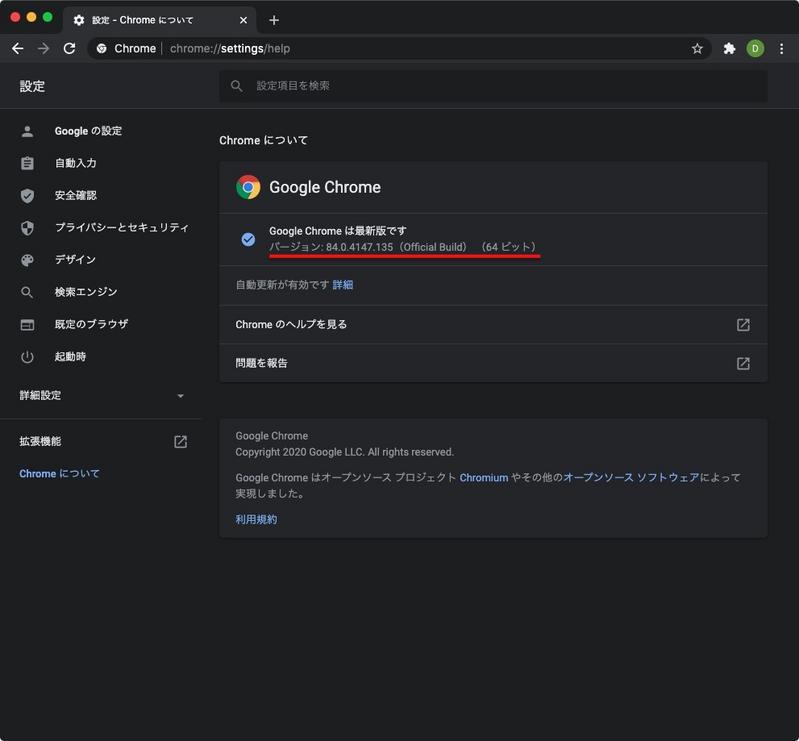
Task: Click the Chrome について page heading
Action: coord(263,140)
